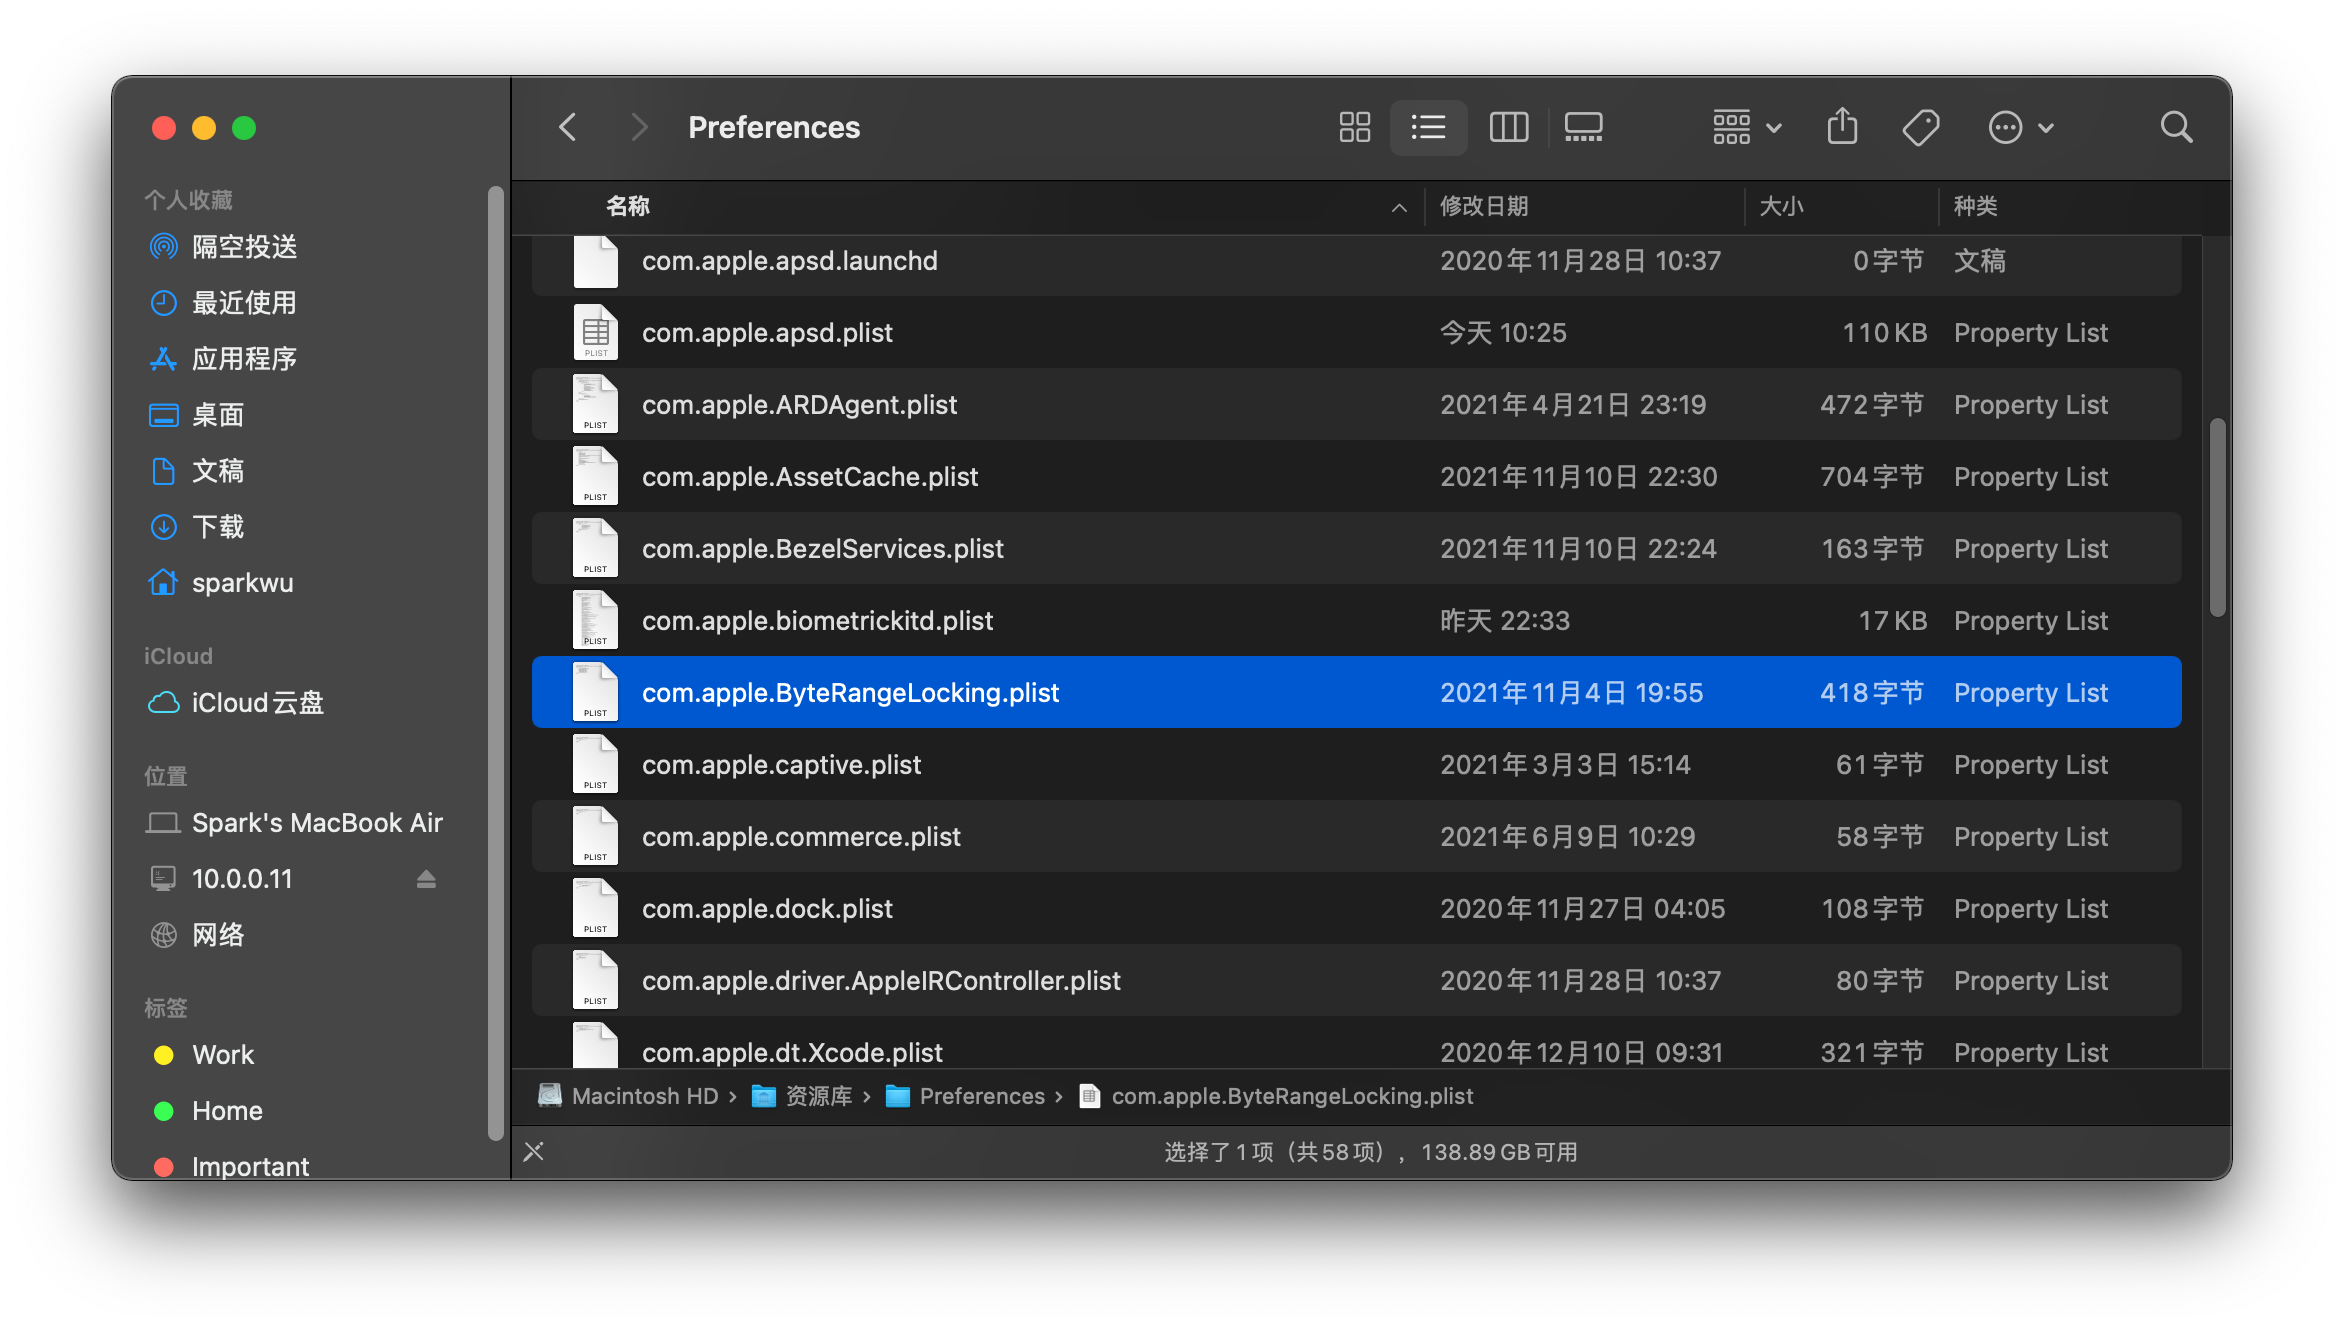Open iCloud 云盘 in sidebar
Screen dimensions: 2344x1328
[x=256, y=703]
